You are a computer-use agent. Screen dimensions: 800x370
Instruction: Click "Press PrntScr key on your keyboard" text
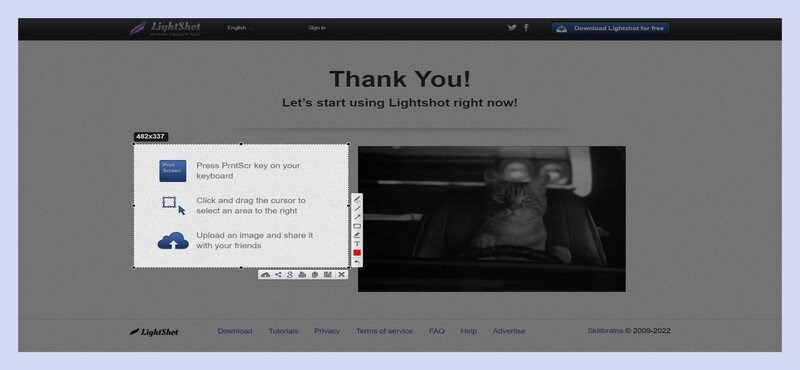[x=248, y=170]
